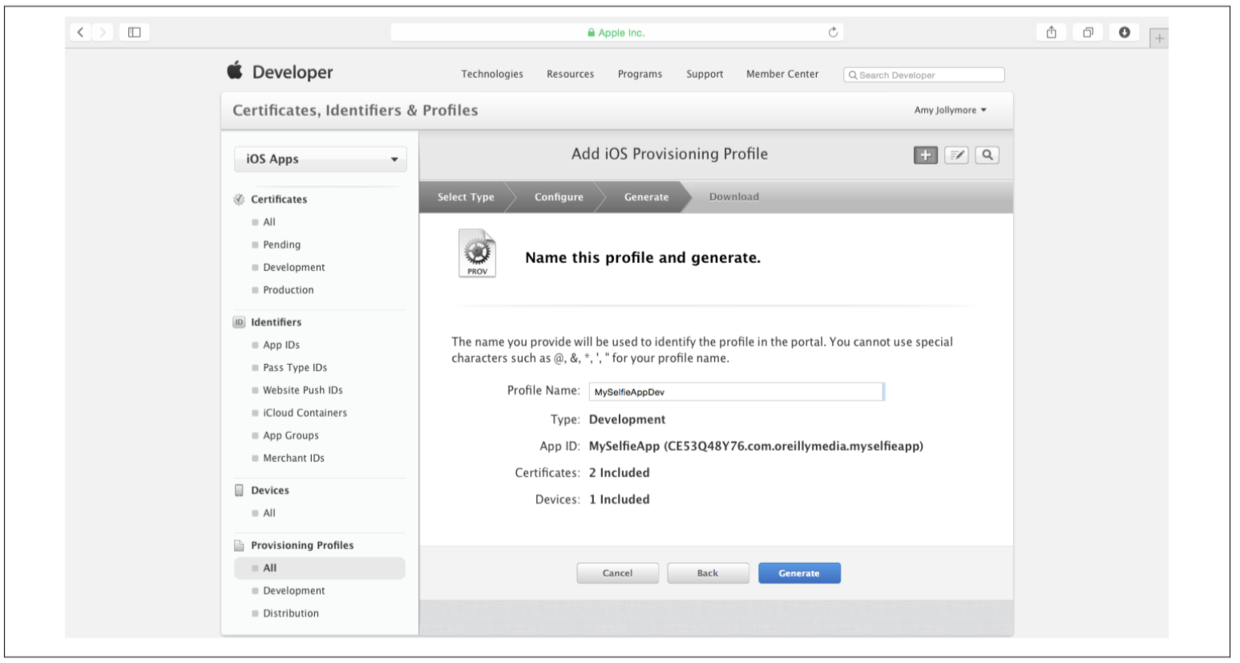
Task: Open Pending certificates in the sidebar
Action: [x=281, y=244]
